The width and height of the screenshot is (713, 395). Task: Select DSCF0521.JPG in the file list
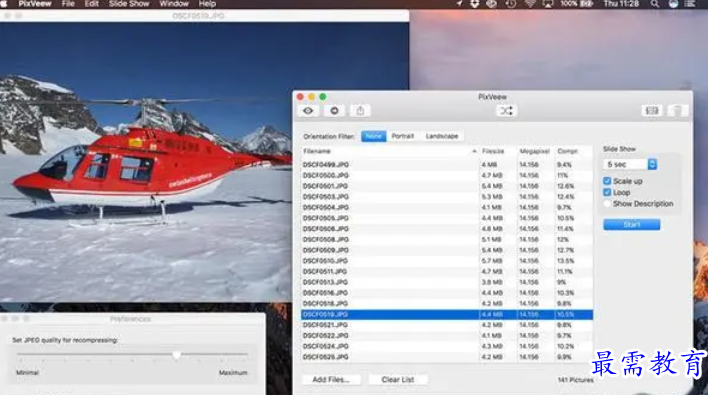pos(447,325)
